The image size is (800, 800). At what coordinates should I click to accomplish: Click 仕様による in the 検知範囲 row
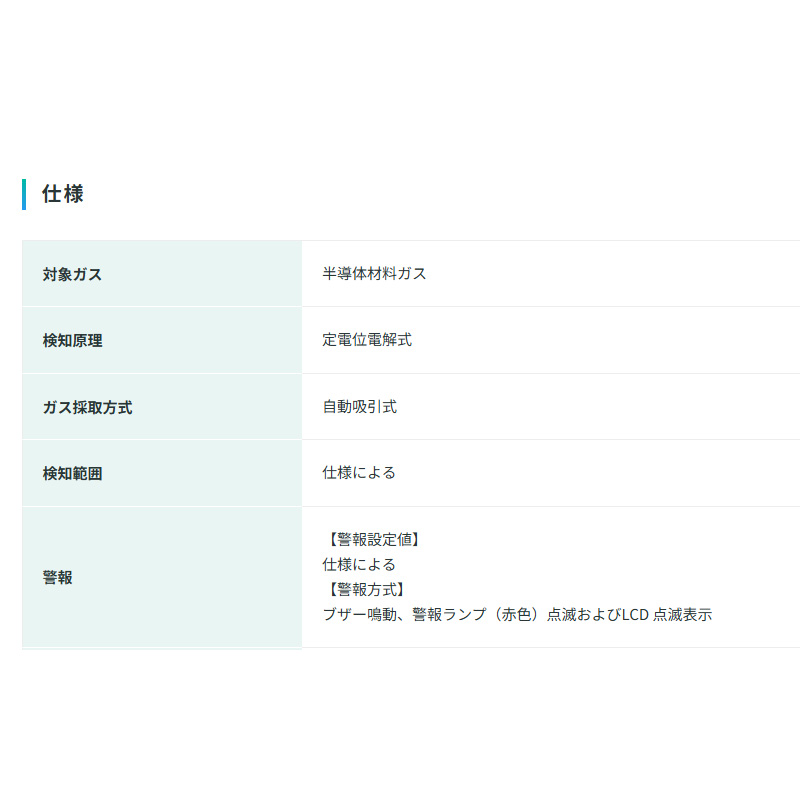pos(359,473)
